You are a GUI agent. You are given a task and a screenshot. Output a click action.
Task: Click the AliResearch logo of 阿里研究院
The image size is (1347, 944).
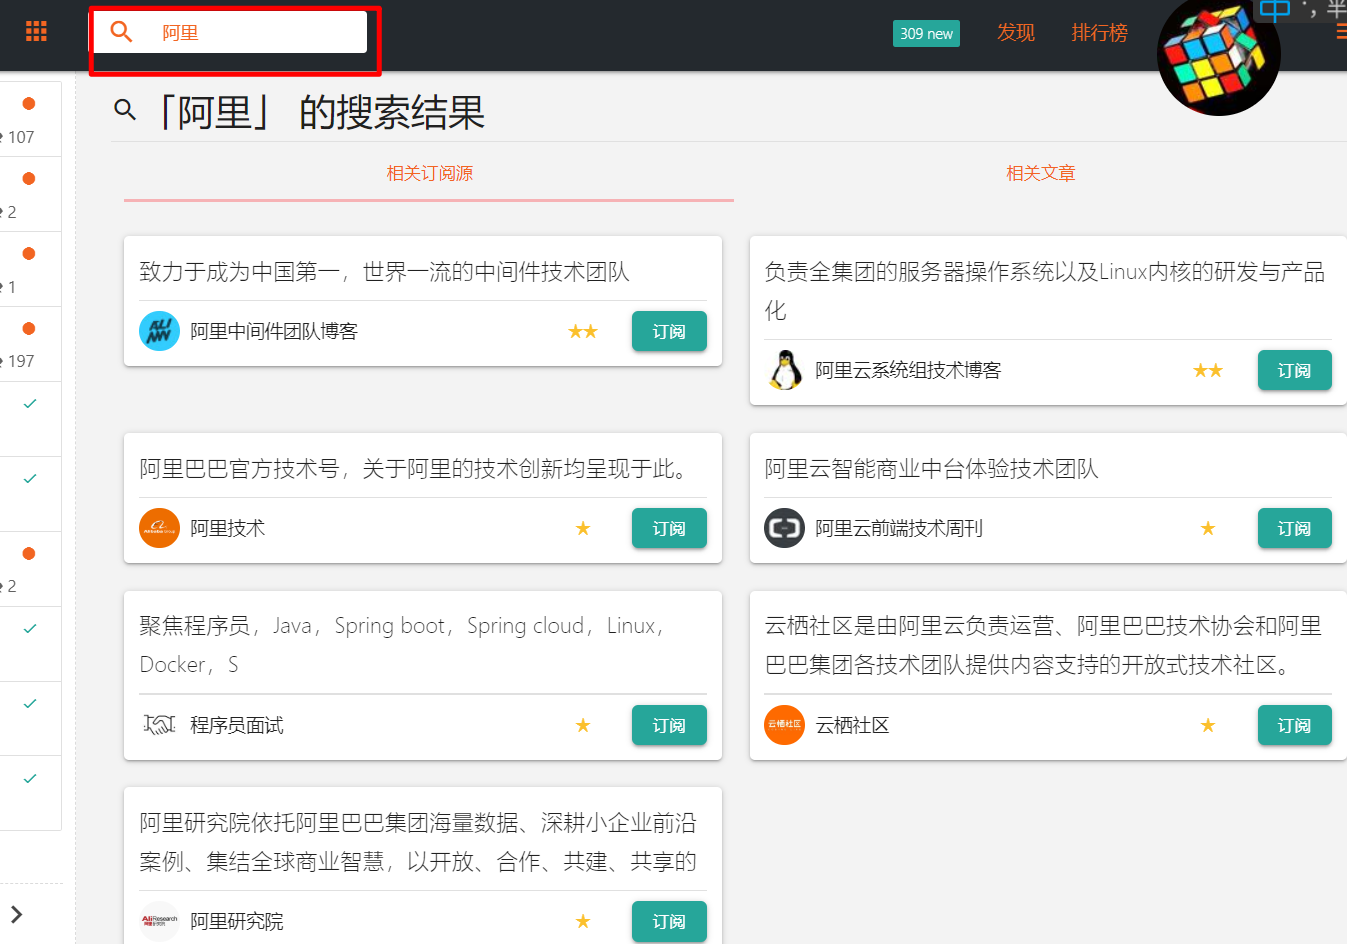[159, 921]
